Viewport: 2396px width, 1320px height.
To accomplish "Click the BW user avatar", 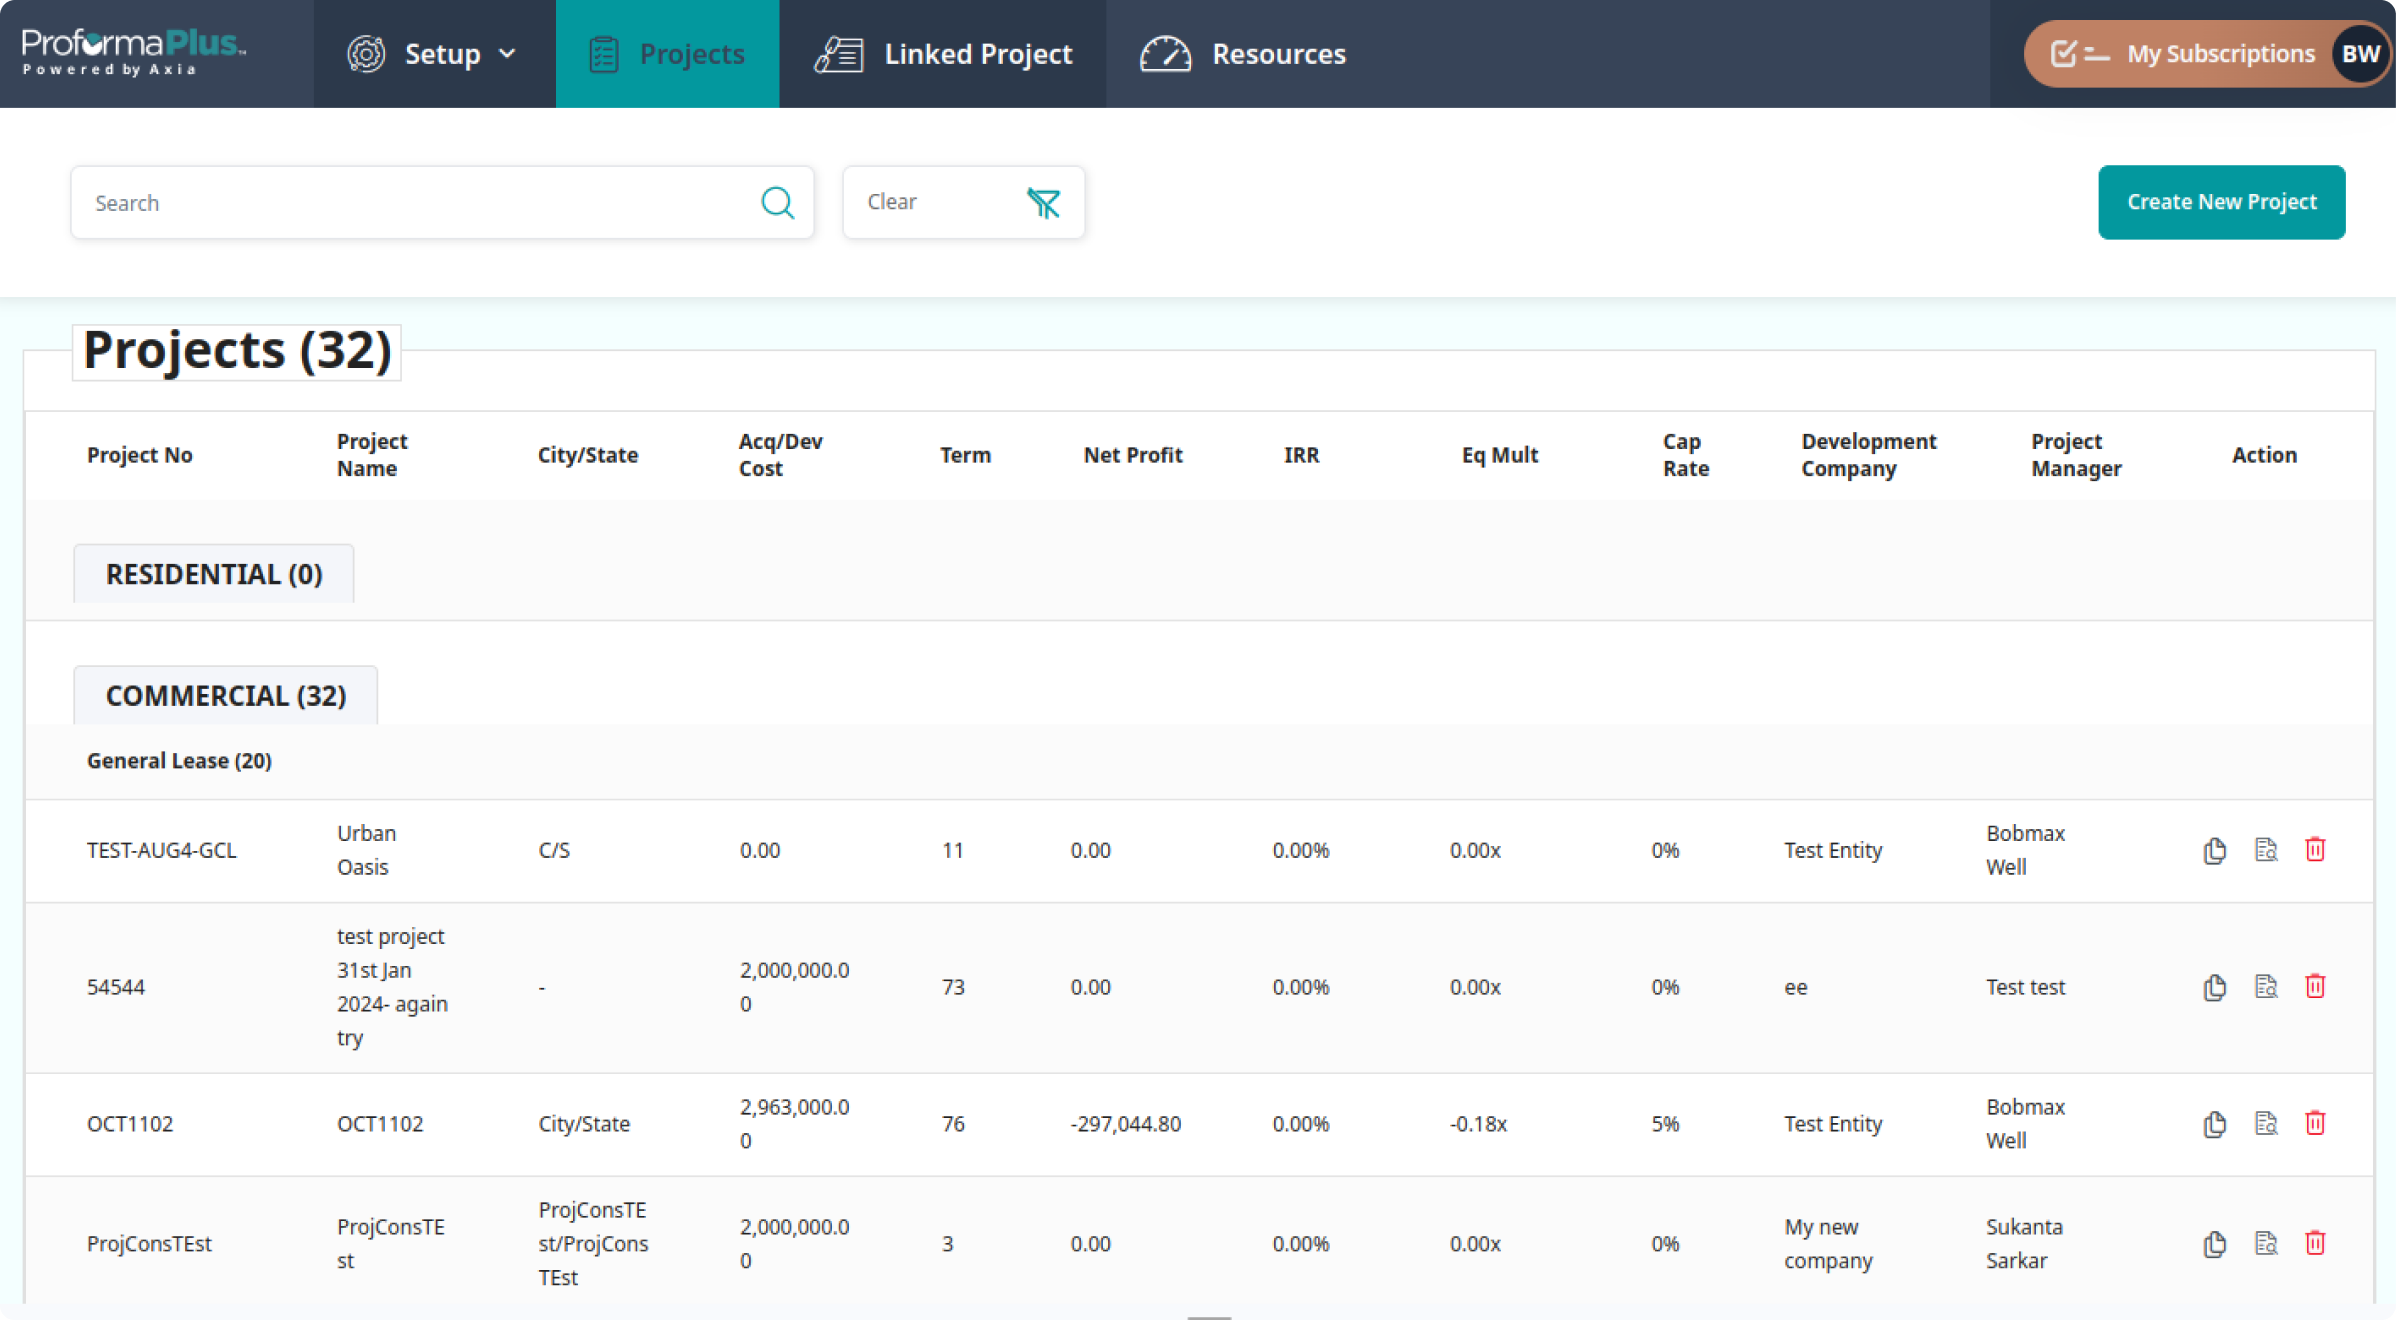I will [x=2360, y=54].
